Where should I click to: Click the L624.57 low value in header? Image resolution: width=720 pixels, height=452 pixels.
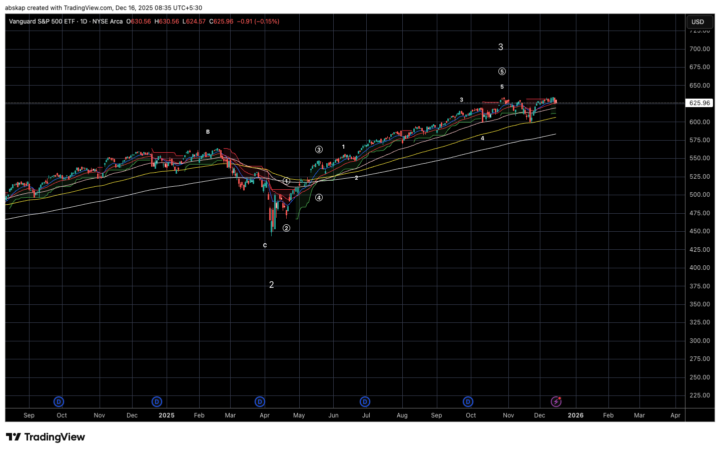coord(194,22)
